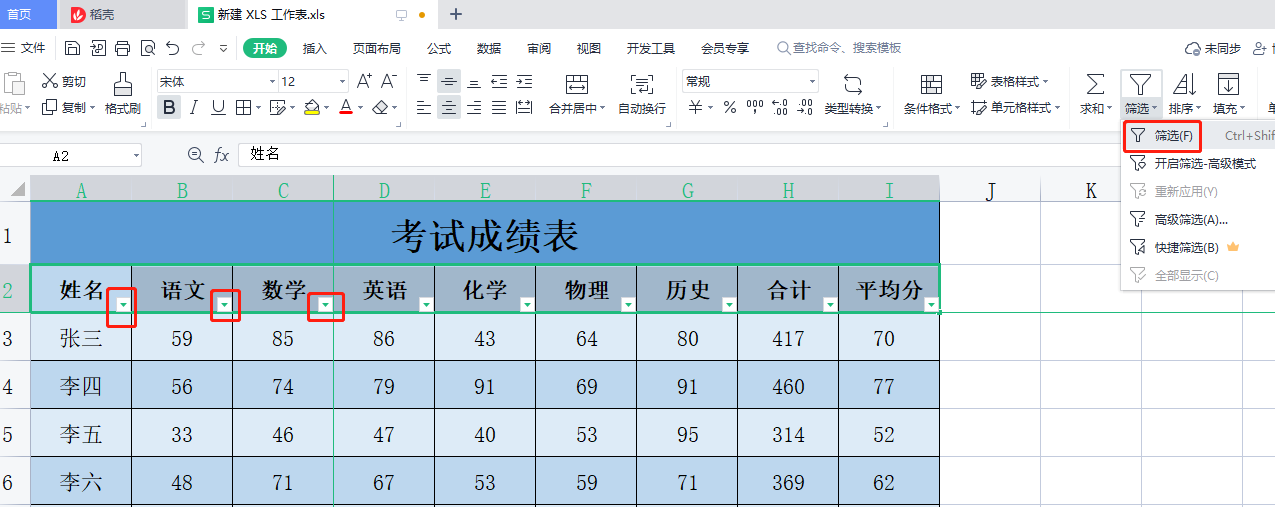Click the AutoSum (求和) sigma icon
This screenshot has width=1275, height=507.
pyautogui.click(x=1095, y=84)
